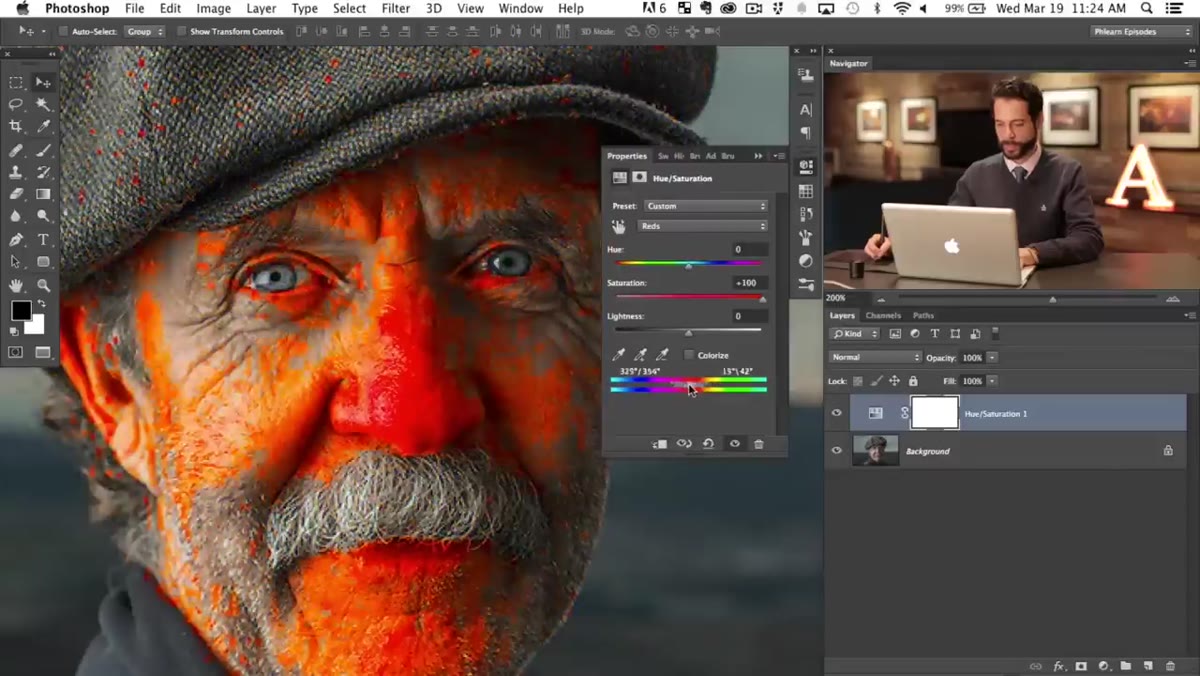The image size is (1200, 676).
Task: Select the Hand tool
Action: (16, 286)
